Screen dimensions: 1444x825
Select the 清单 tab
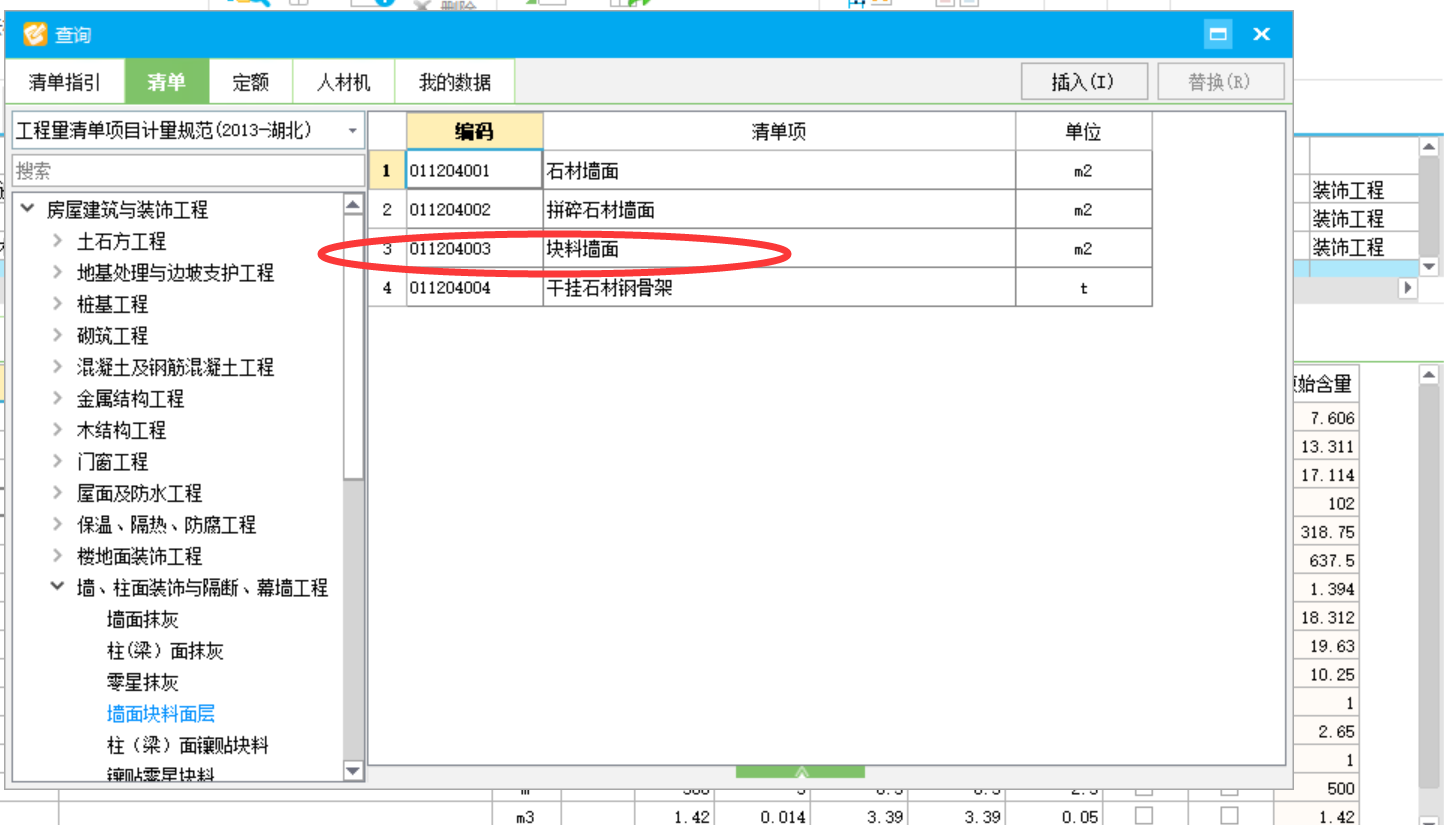167,82
